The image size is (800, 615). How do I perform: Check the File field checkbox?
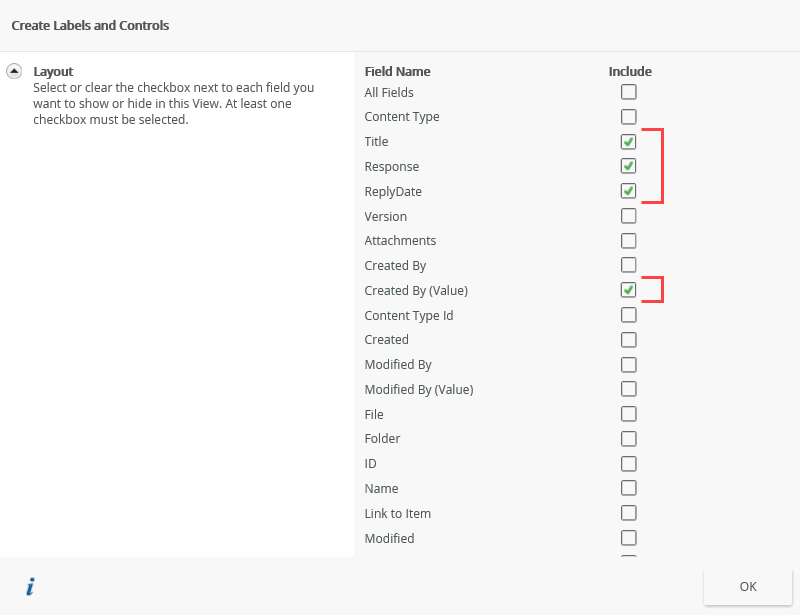point(629,414)
